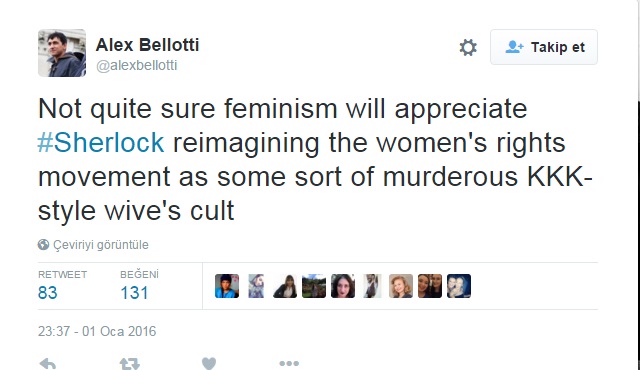Click the @alexbellotti handle
This screenshot has height=370, width=640.
[x=136, y=65]
